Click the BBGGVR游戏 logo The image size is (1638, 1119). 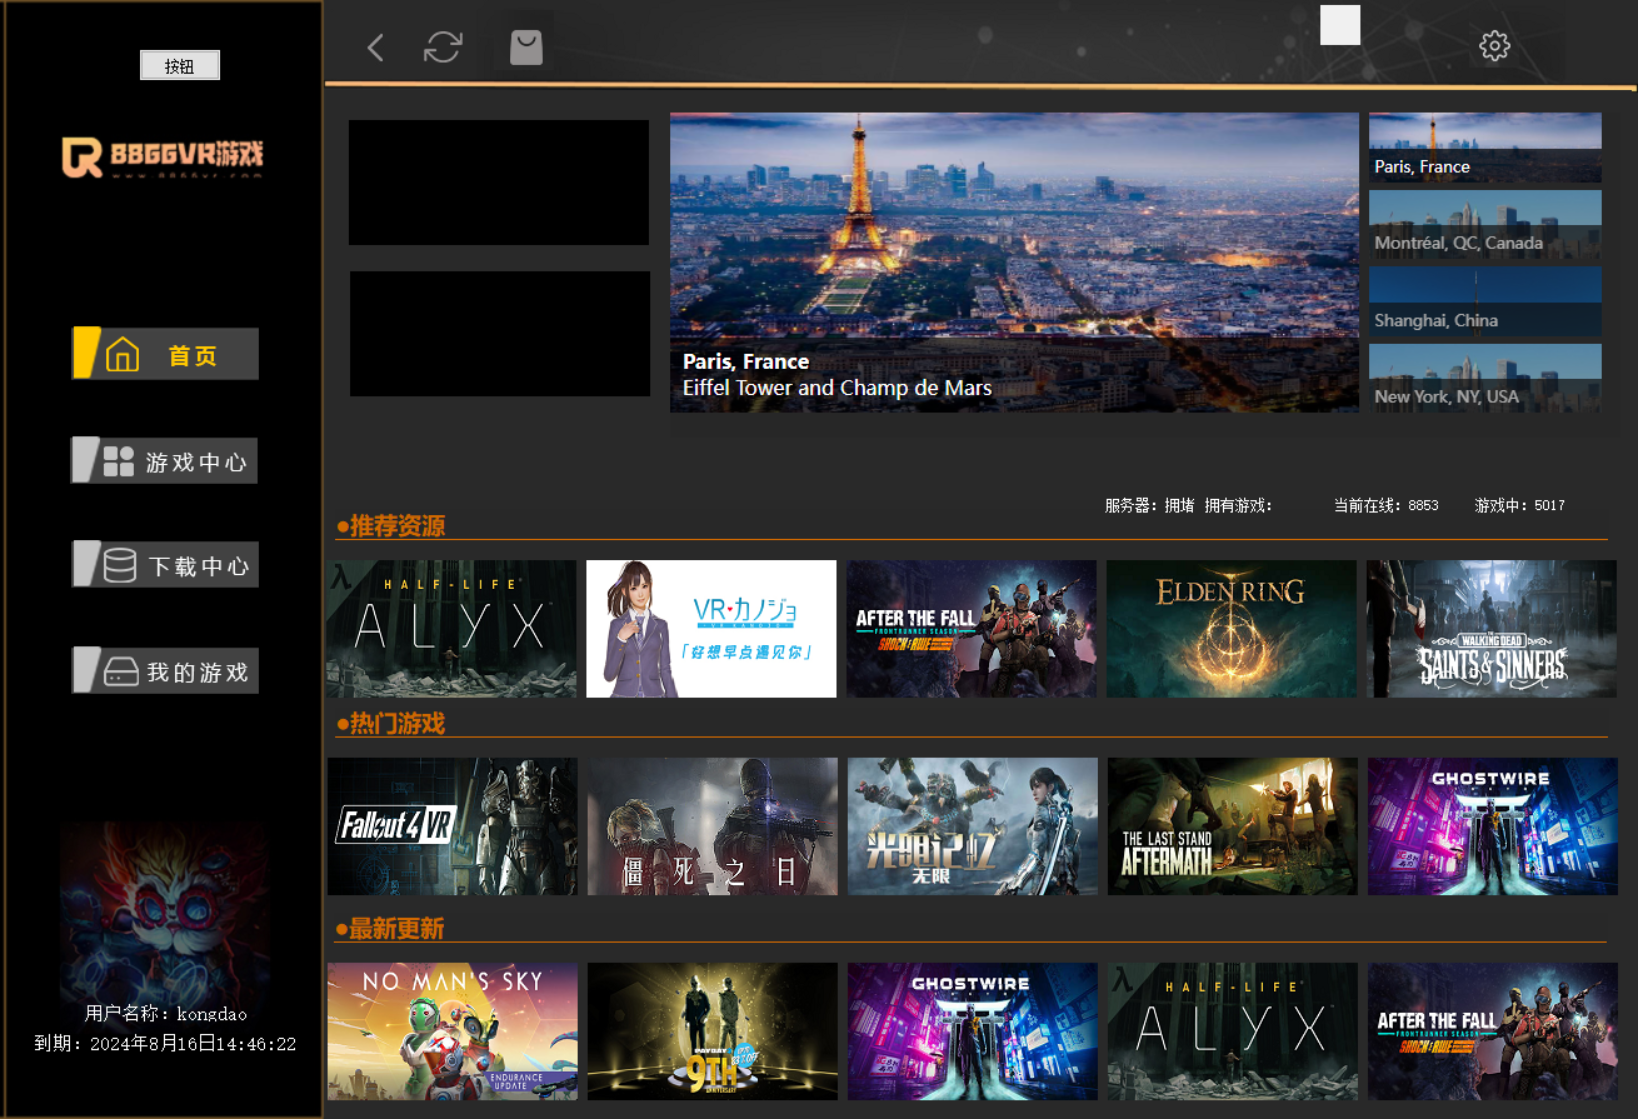pyautogui.click(x=163, y=157)
